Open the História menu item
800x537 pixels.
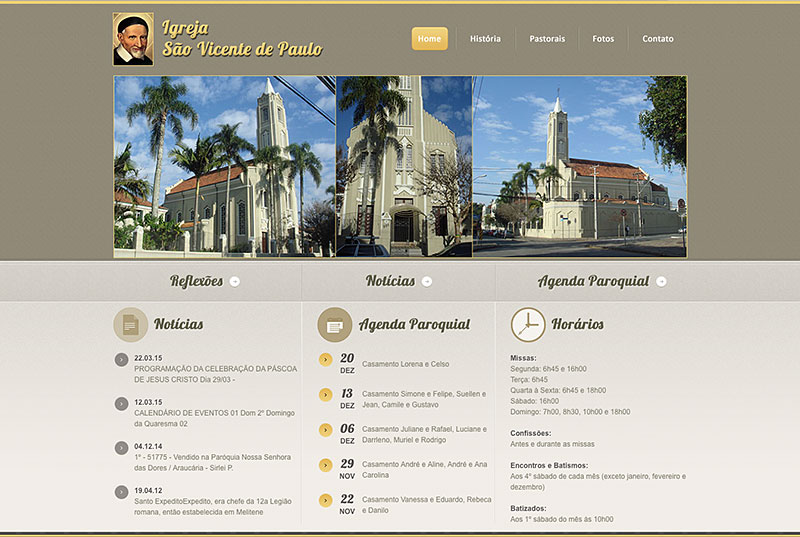pos(485,39)
